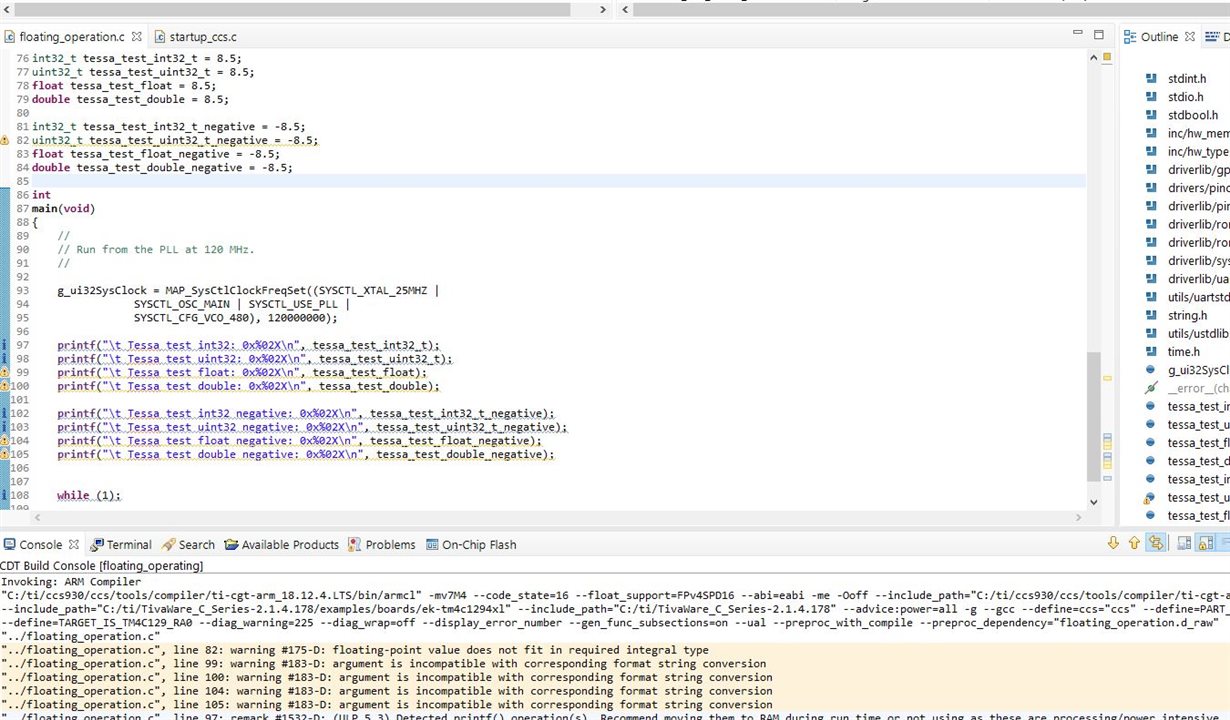
Task: Jump to previous error in console
Action: 1134,543
